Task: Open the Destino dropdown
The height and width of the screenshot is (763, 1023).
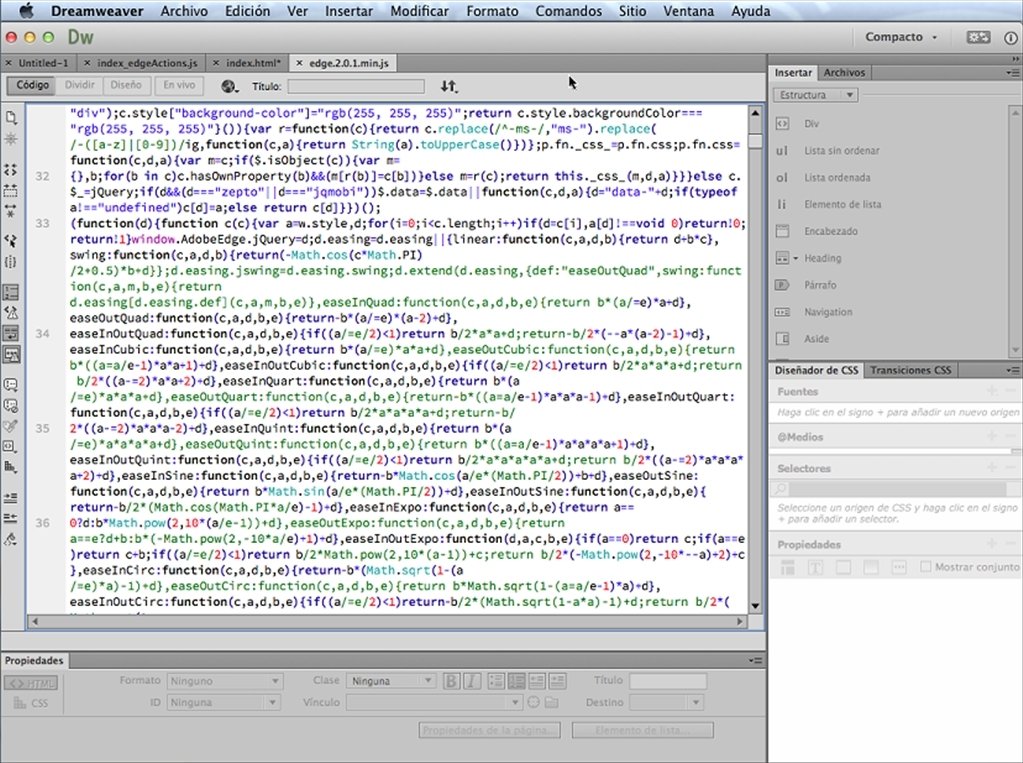Action: click(x=666, y=703)
